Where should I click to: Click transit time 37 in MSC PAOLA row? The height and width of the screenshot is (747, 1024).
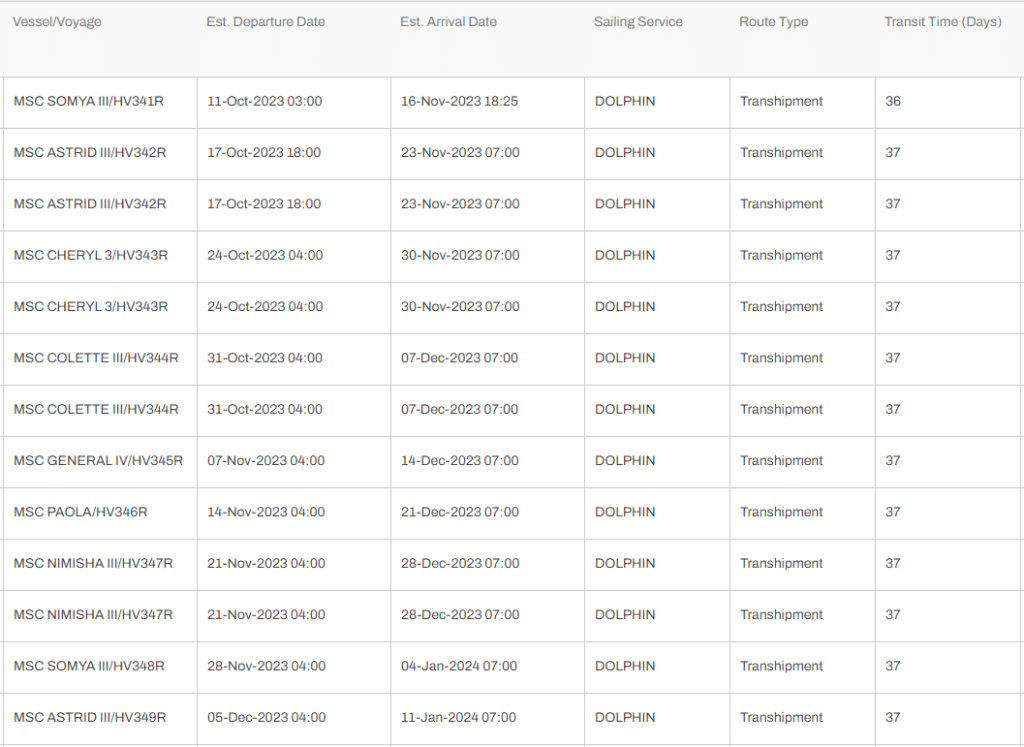[893, 512]
